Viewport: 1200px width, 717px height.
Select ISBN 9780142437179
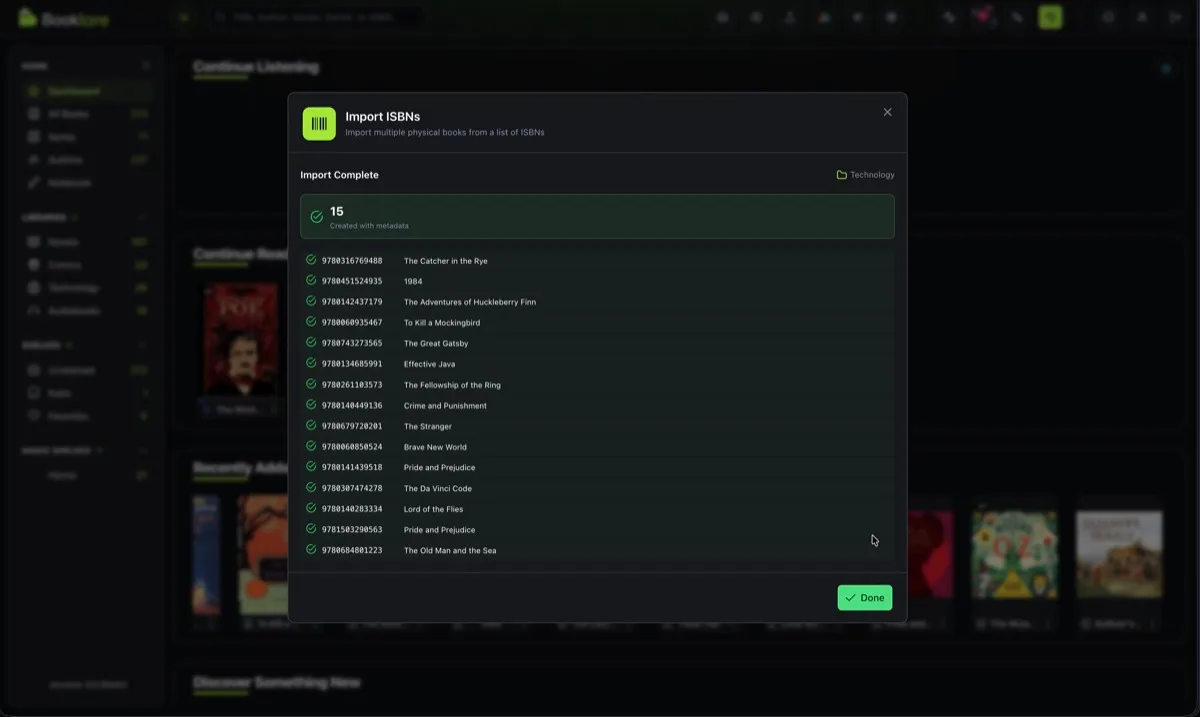352,302
